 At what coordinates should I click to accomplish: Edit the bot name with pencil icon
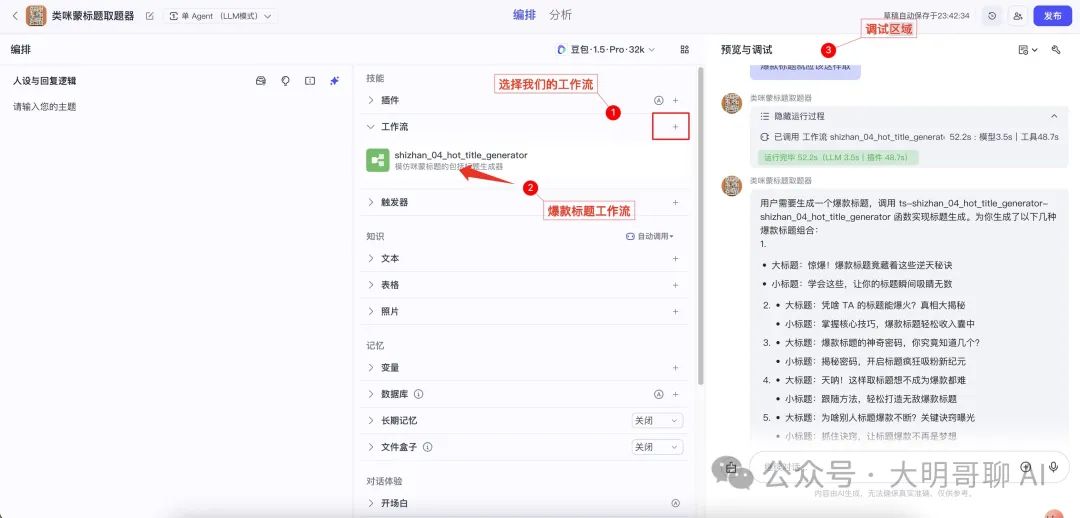click(x=149, y=16)
